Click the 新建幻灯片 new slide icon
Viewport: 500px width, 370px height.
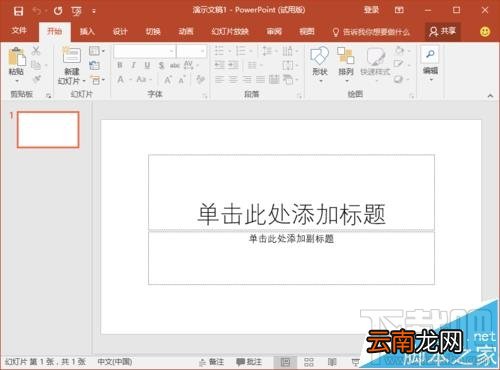coord(71,56)
